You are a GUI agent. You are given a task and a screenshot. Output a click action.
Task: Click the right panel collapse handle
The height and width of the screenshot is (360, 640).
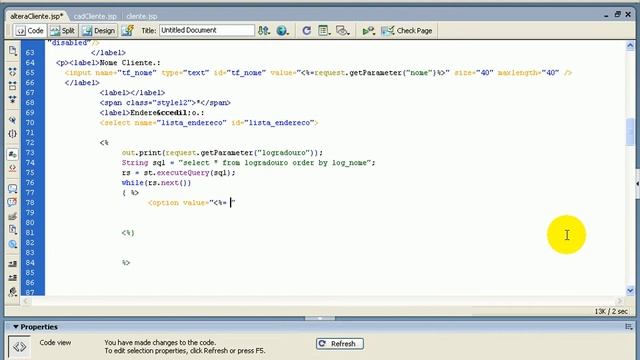(637, 184)
